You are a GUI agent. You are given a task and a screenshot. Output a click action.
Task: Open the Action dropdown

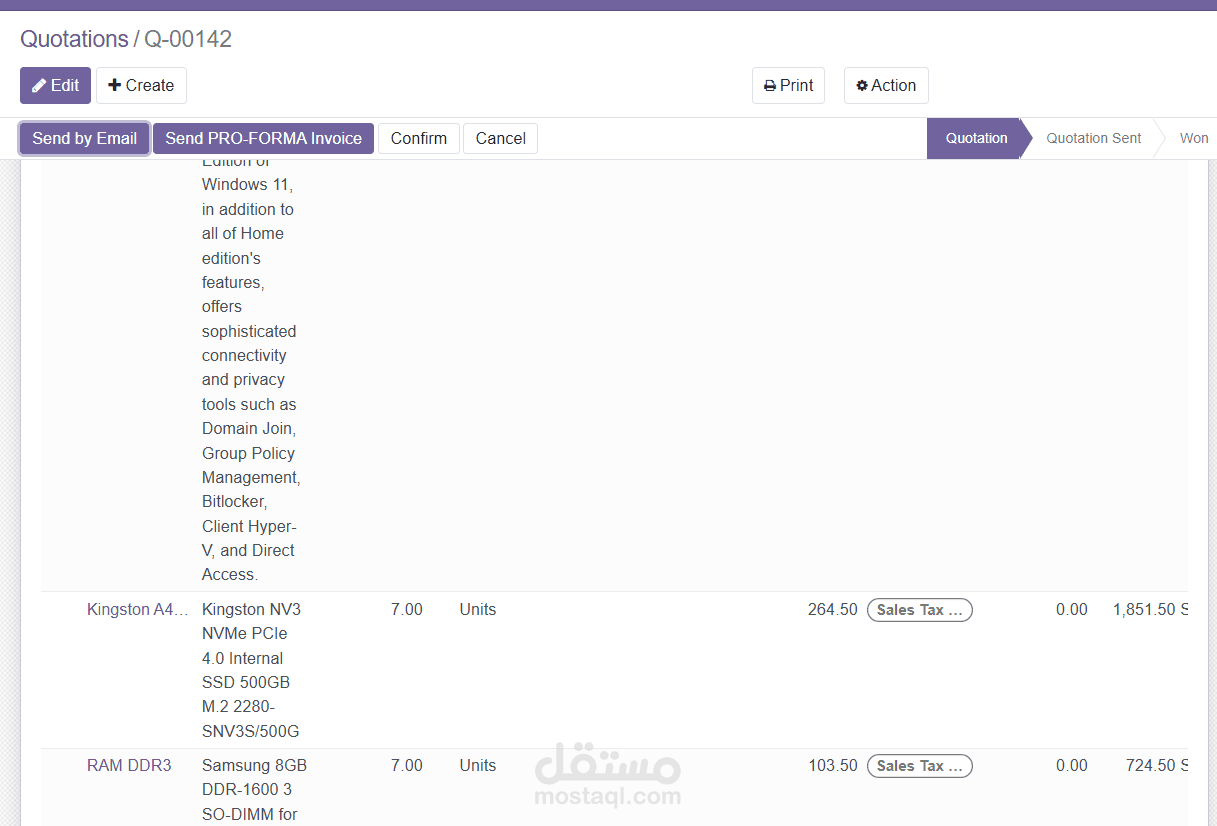coord(886,86)
